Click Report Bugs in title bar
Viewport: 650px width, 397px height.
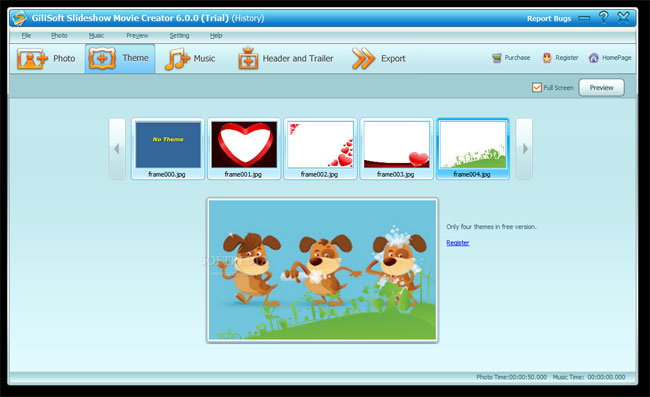pyautogui.click(x=549, y=19)
